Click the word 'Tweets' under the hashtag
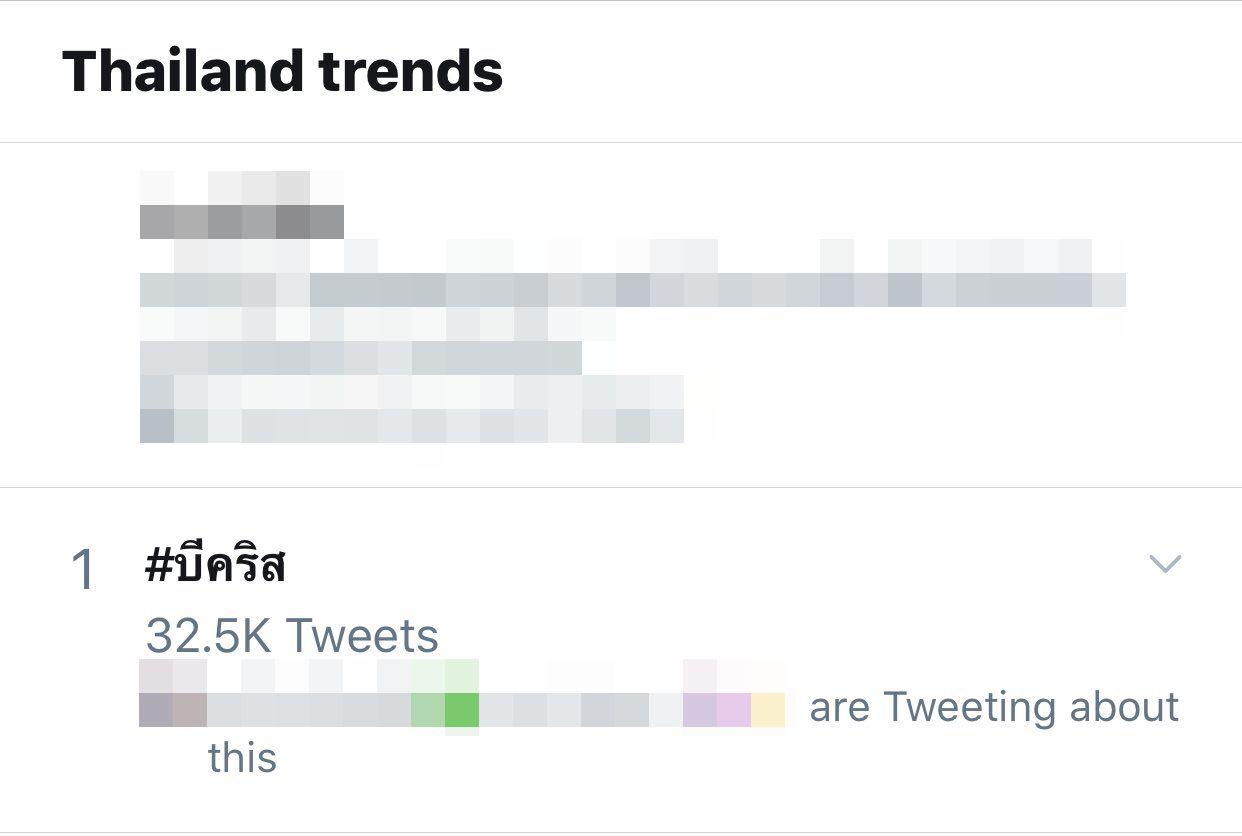The width and height of the screenshot is (1242, 836). (x=362, y=635)
